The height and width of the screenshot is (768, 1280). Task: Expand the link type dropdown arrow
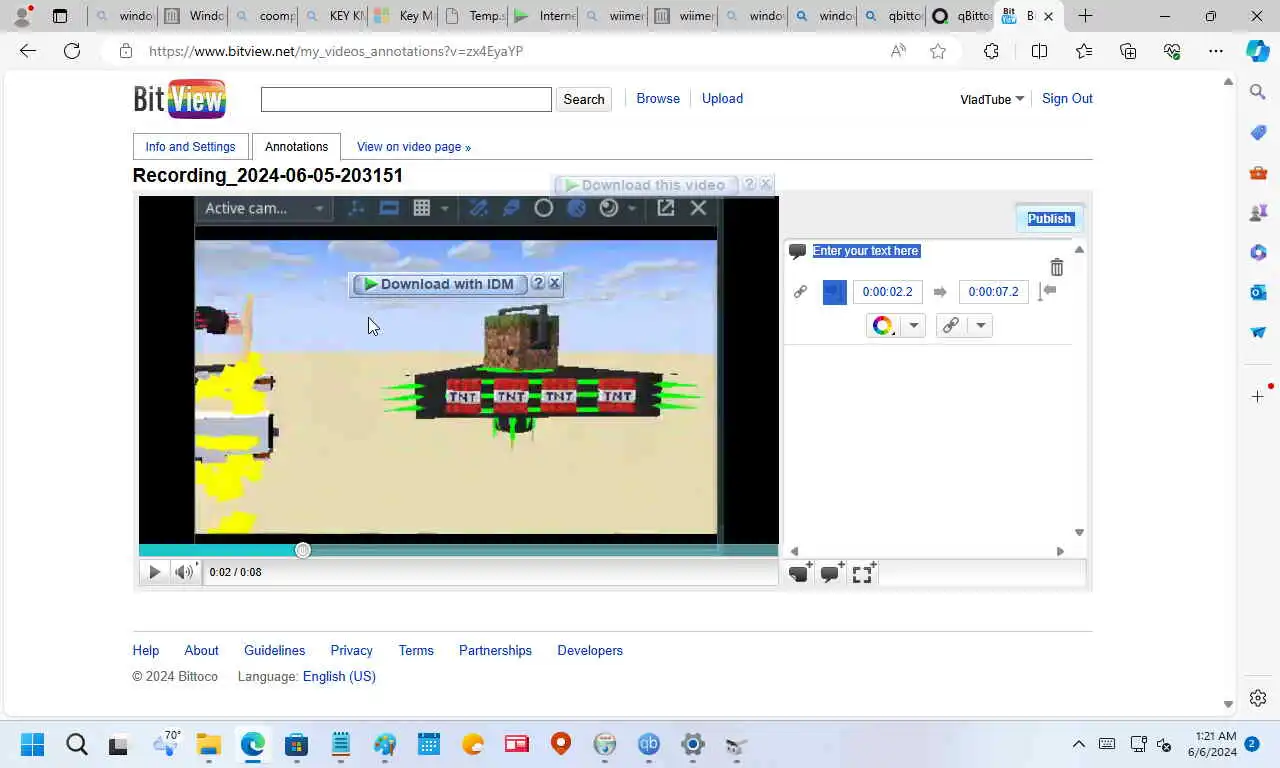pos(980,325)
